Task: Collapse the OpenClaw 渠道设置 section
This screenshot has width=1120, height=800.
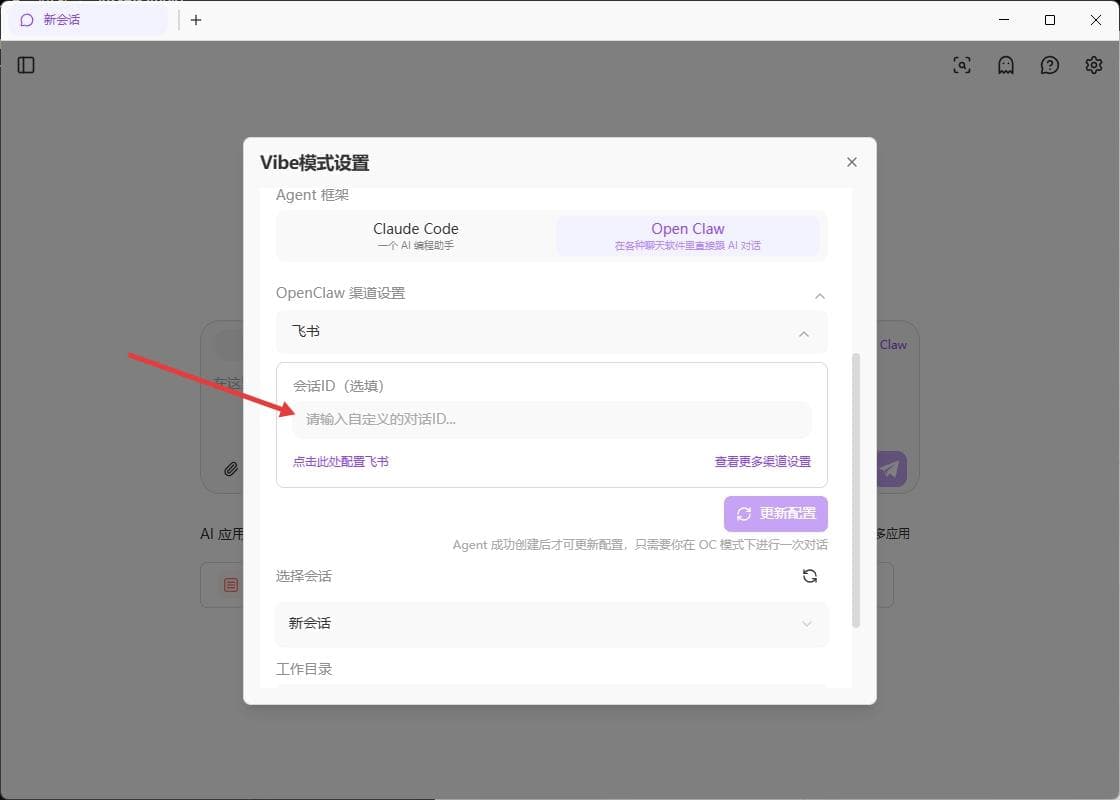Action: 820,295
